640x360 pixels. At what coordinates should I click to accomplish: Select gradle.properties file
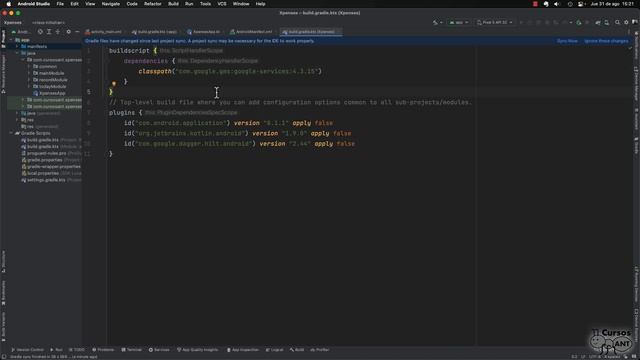(x=51, y=160)
